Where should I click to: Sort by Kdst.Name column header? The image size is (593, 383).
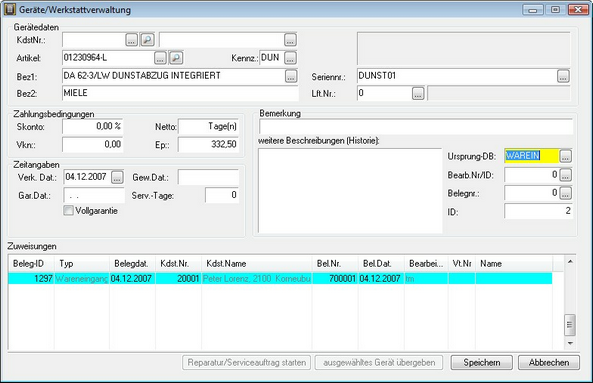point(257,264)
